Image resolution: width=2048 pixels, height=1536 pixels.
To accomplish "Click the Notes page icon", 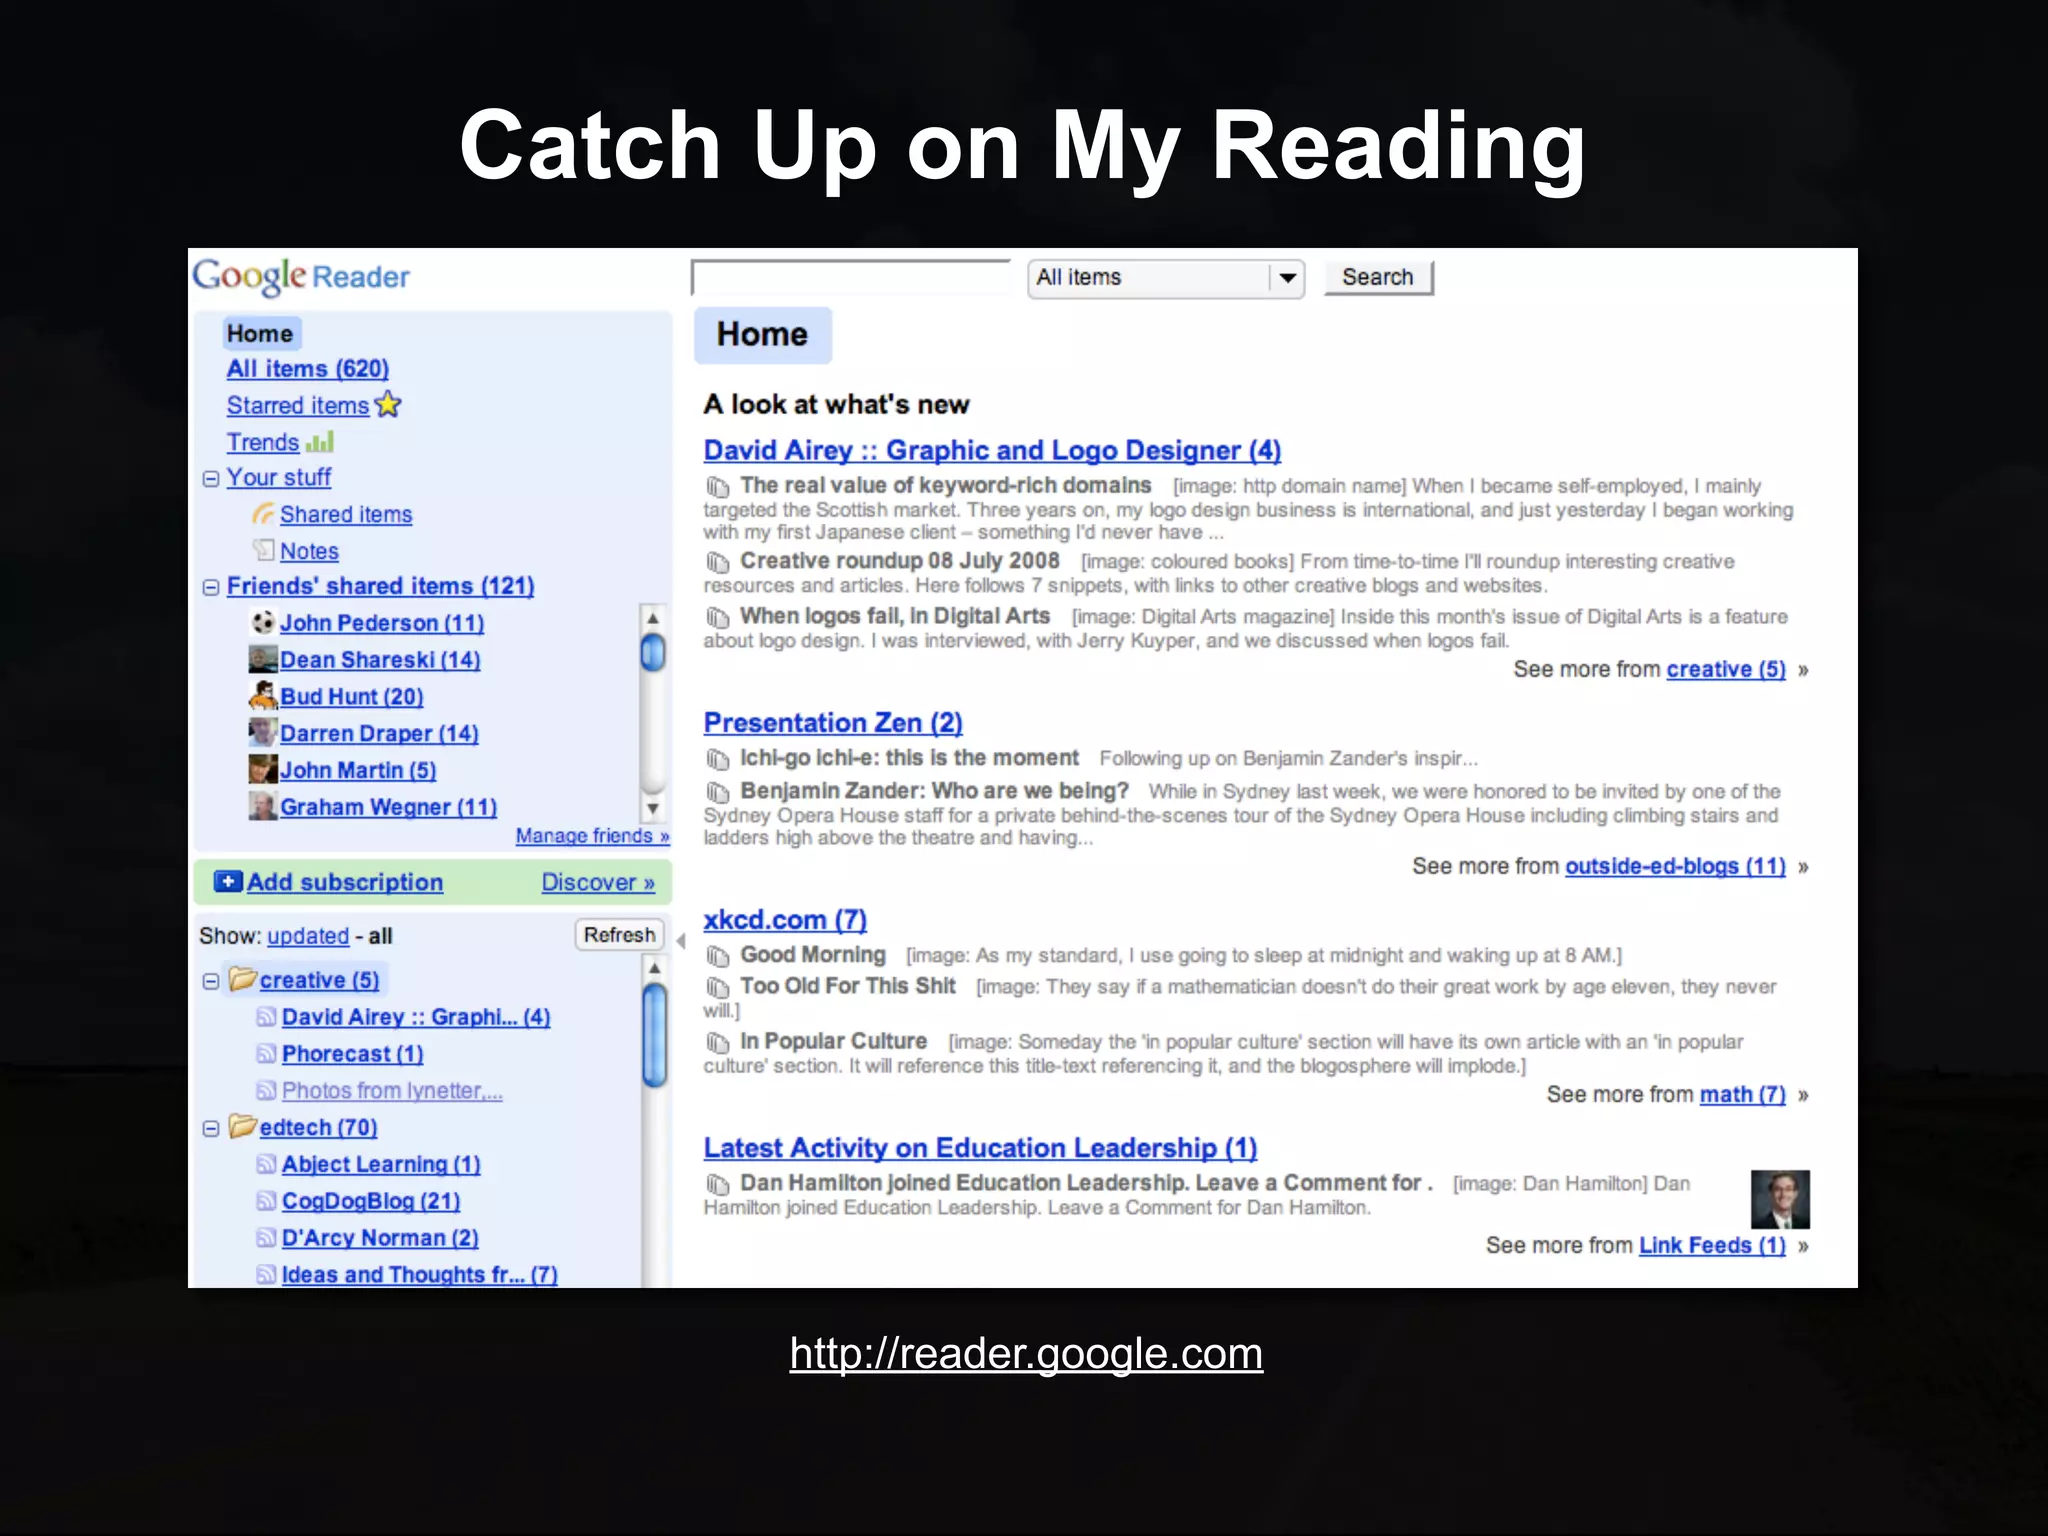I will [264, 550].
